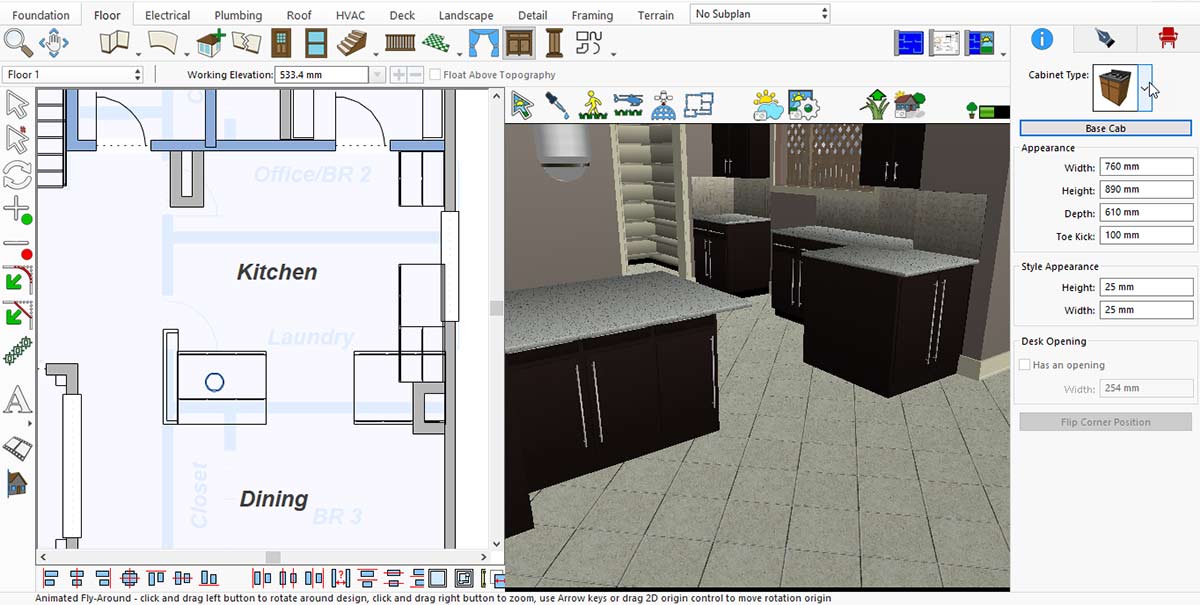This screenshot has width=1200, height=605.
Task: Open the Floor 1 level dropdown
Action: pyautogui.click(x=74, y=75)
